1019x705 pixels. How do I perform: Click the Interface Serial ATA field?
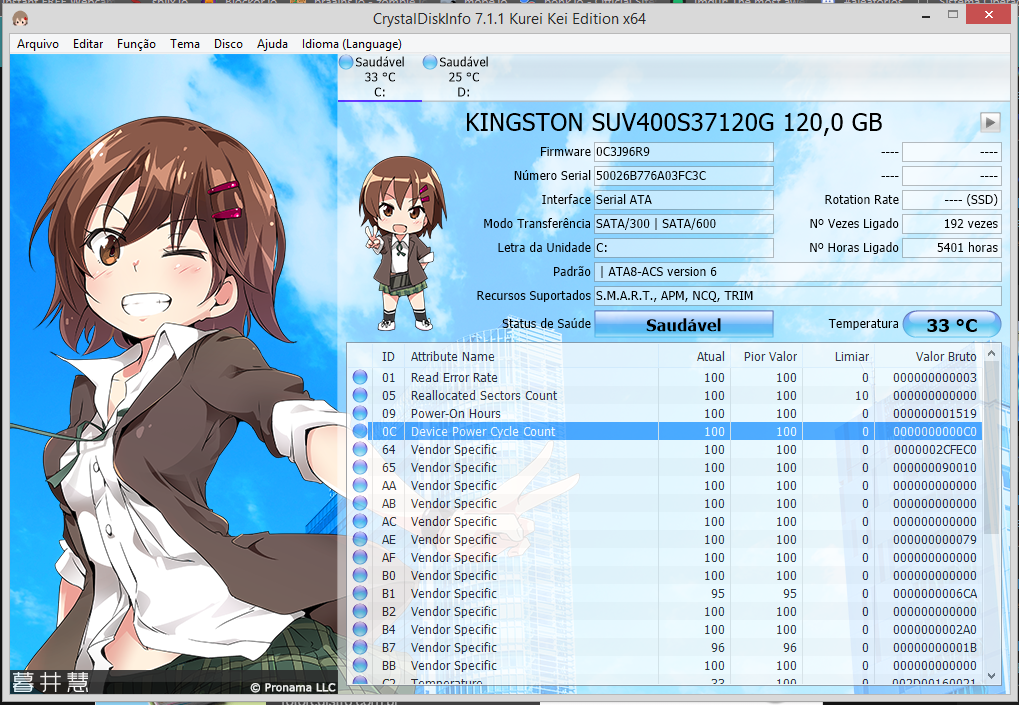pos(684,200)
